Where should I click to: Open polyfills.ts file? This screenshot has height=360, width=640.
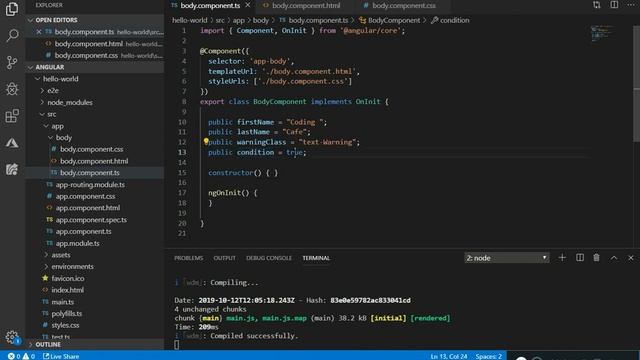click(67, 313)
